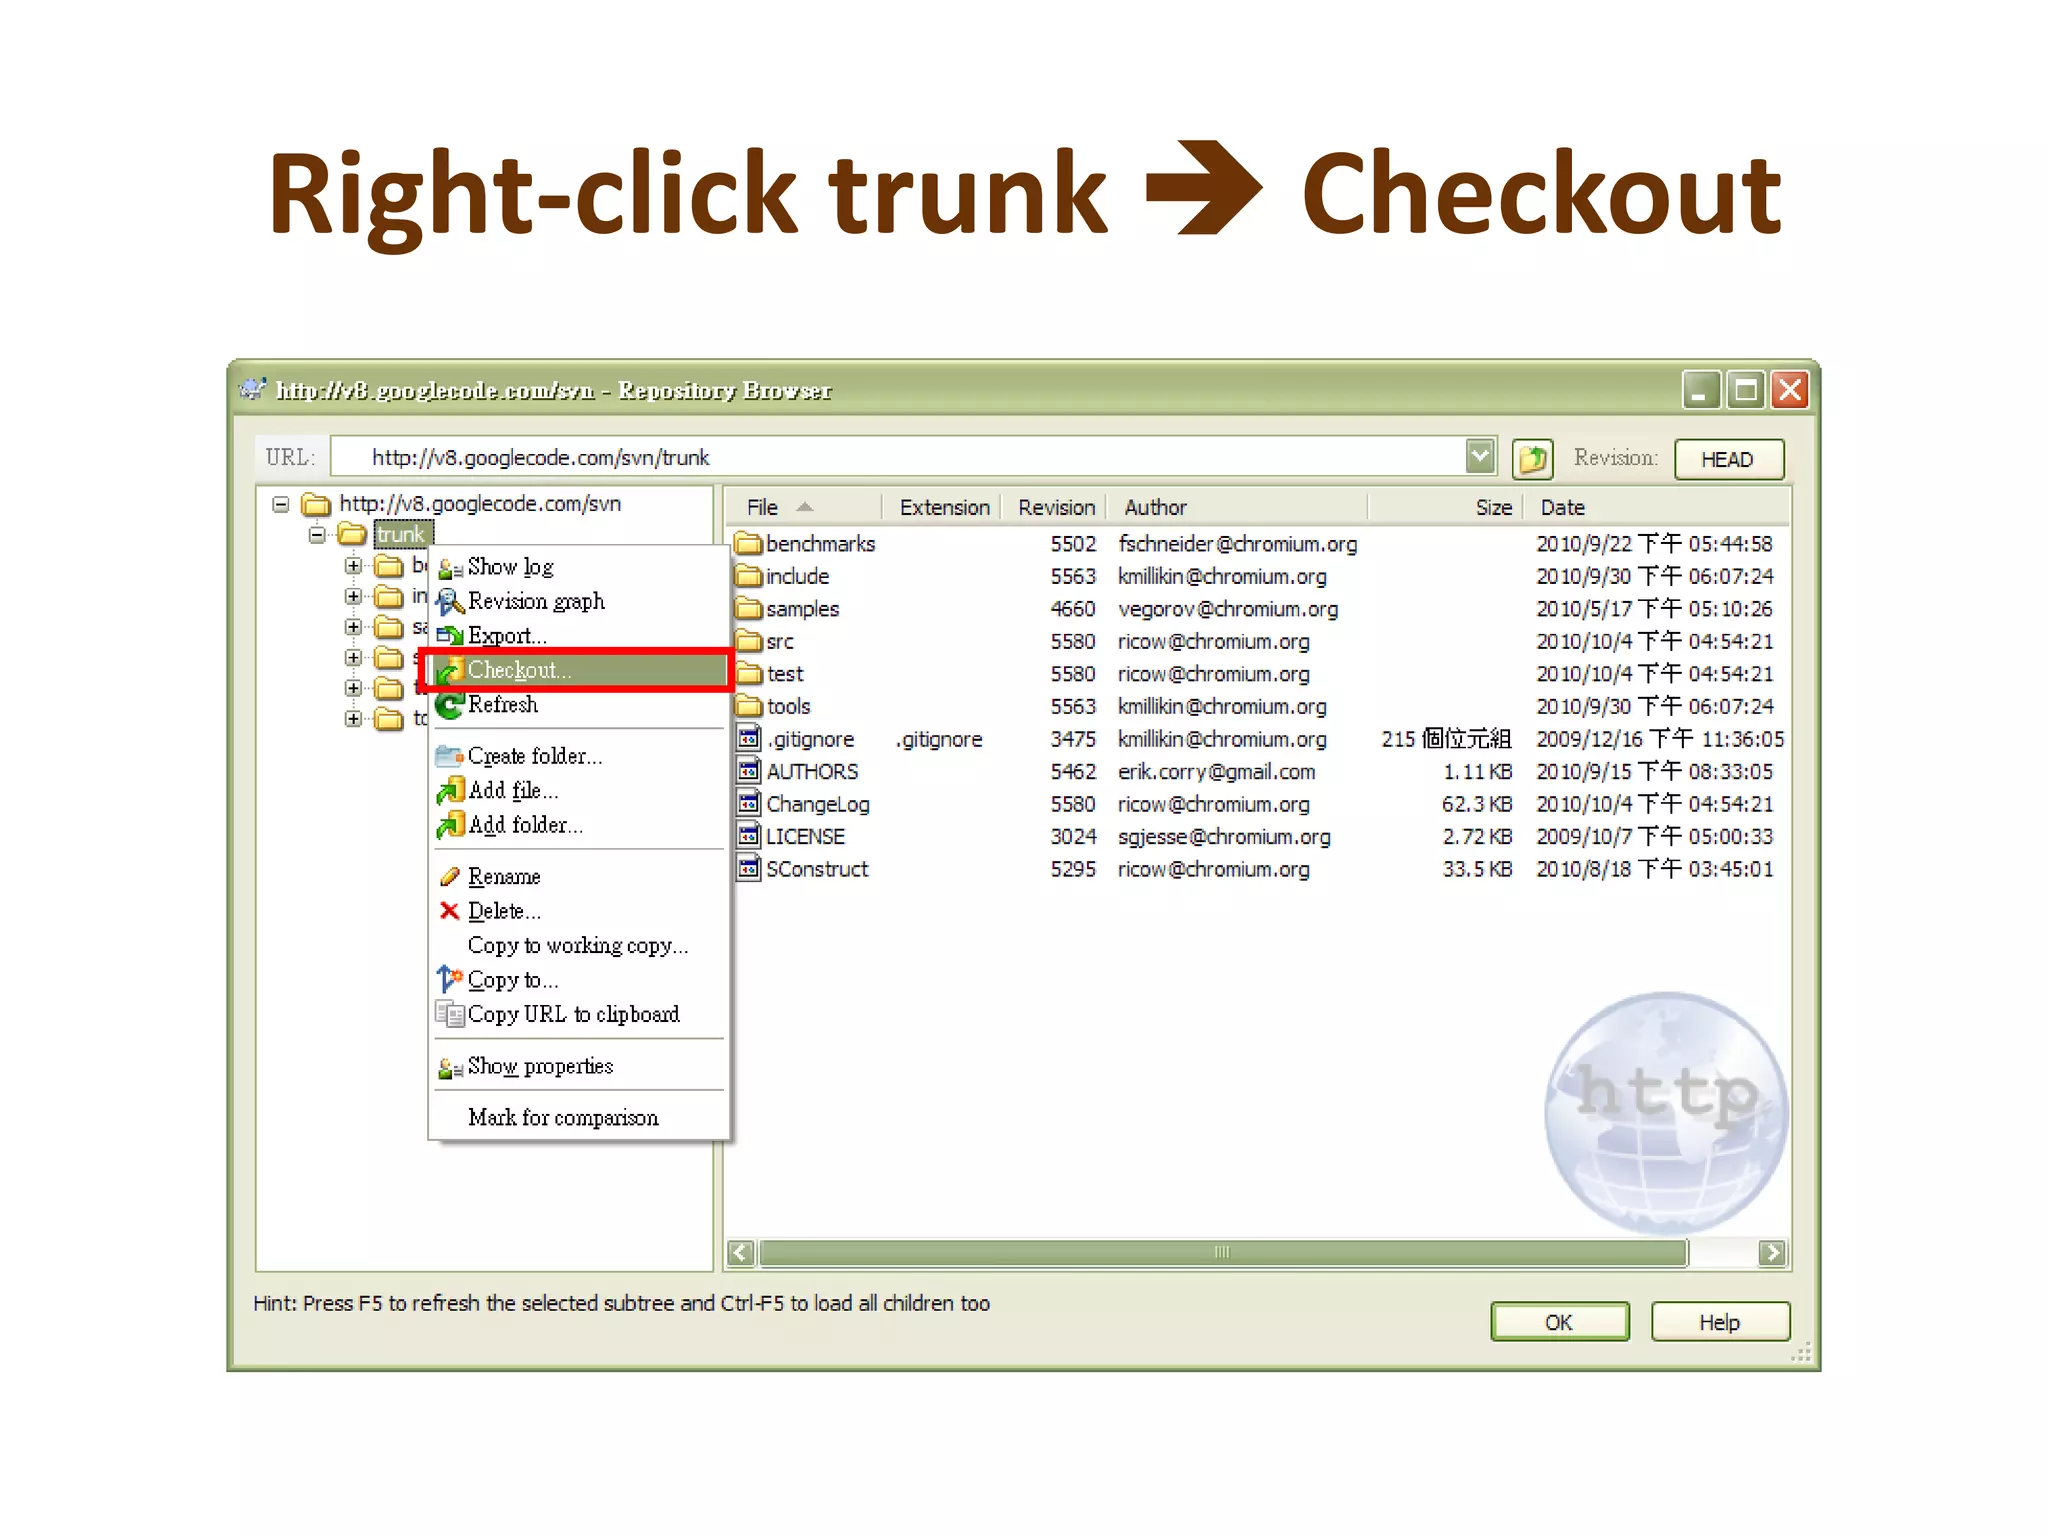Select the root http://v8.googlecode.com/svn tree label

click(x=480, y=504)
